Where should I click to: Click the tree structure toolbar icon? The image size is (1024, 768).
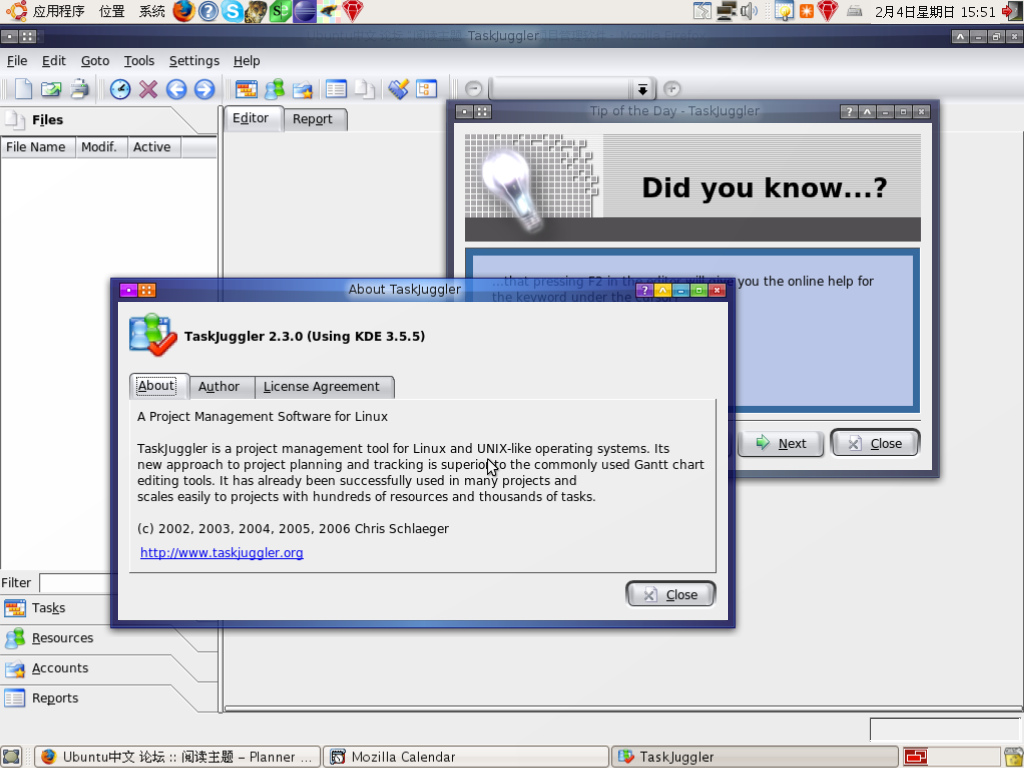click(426, 89)
